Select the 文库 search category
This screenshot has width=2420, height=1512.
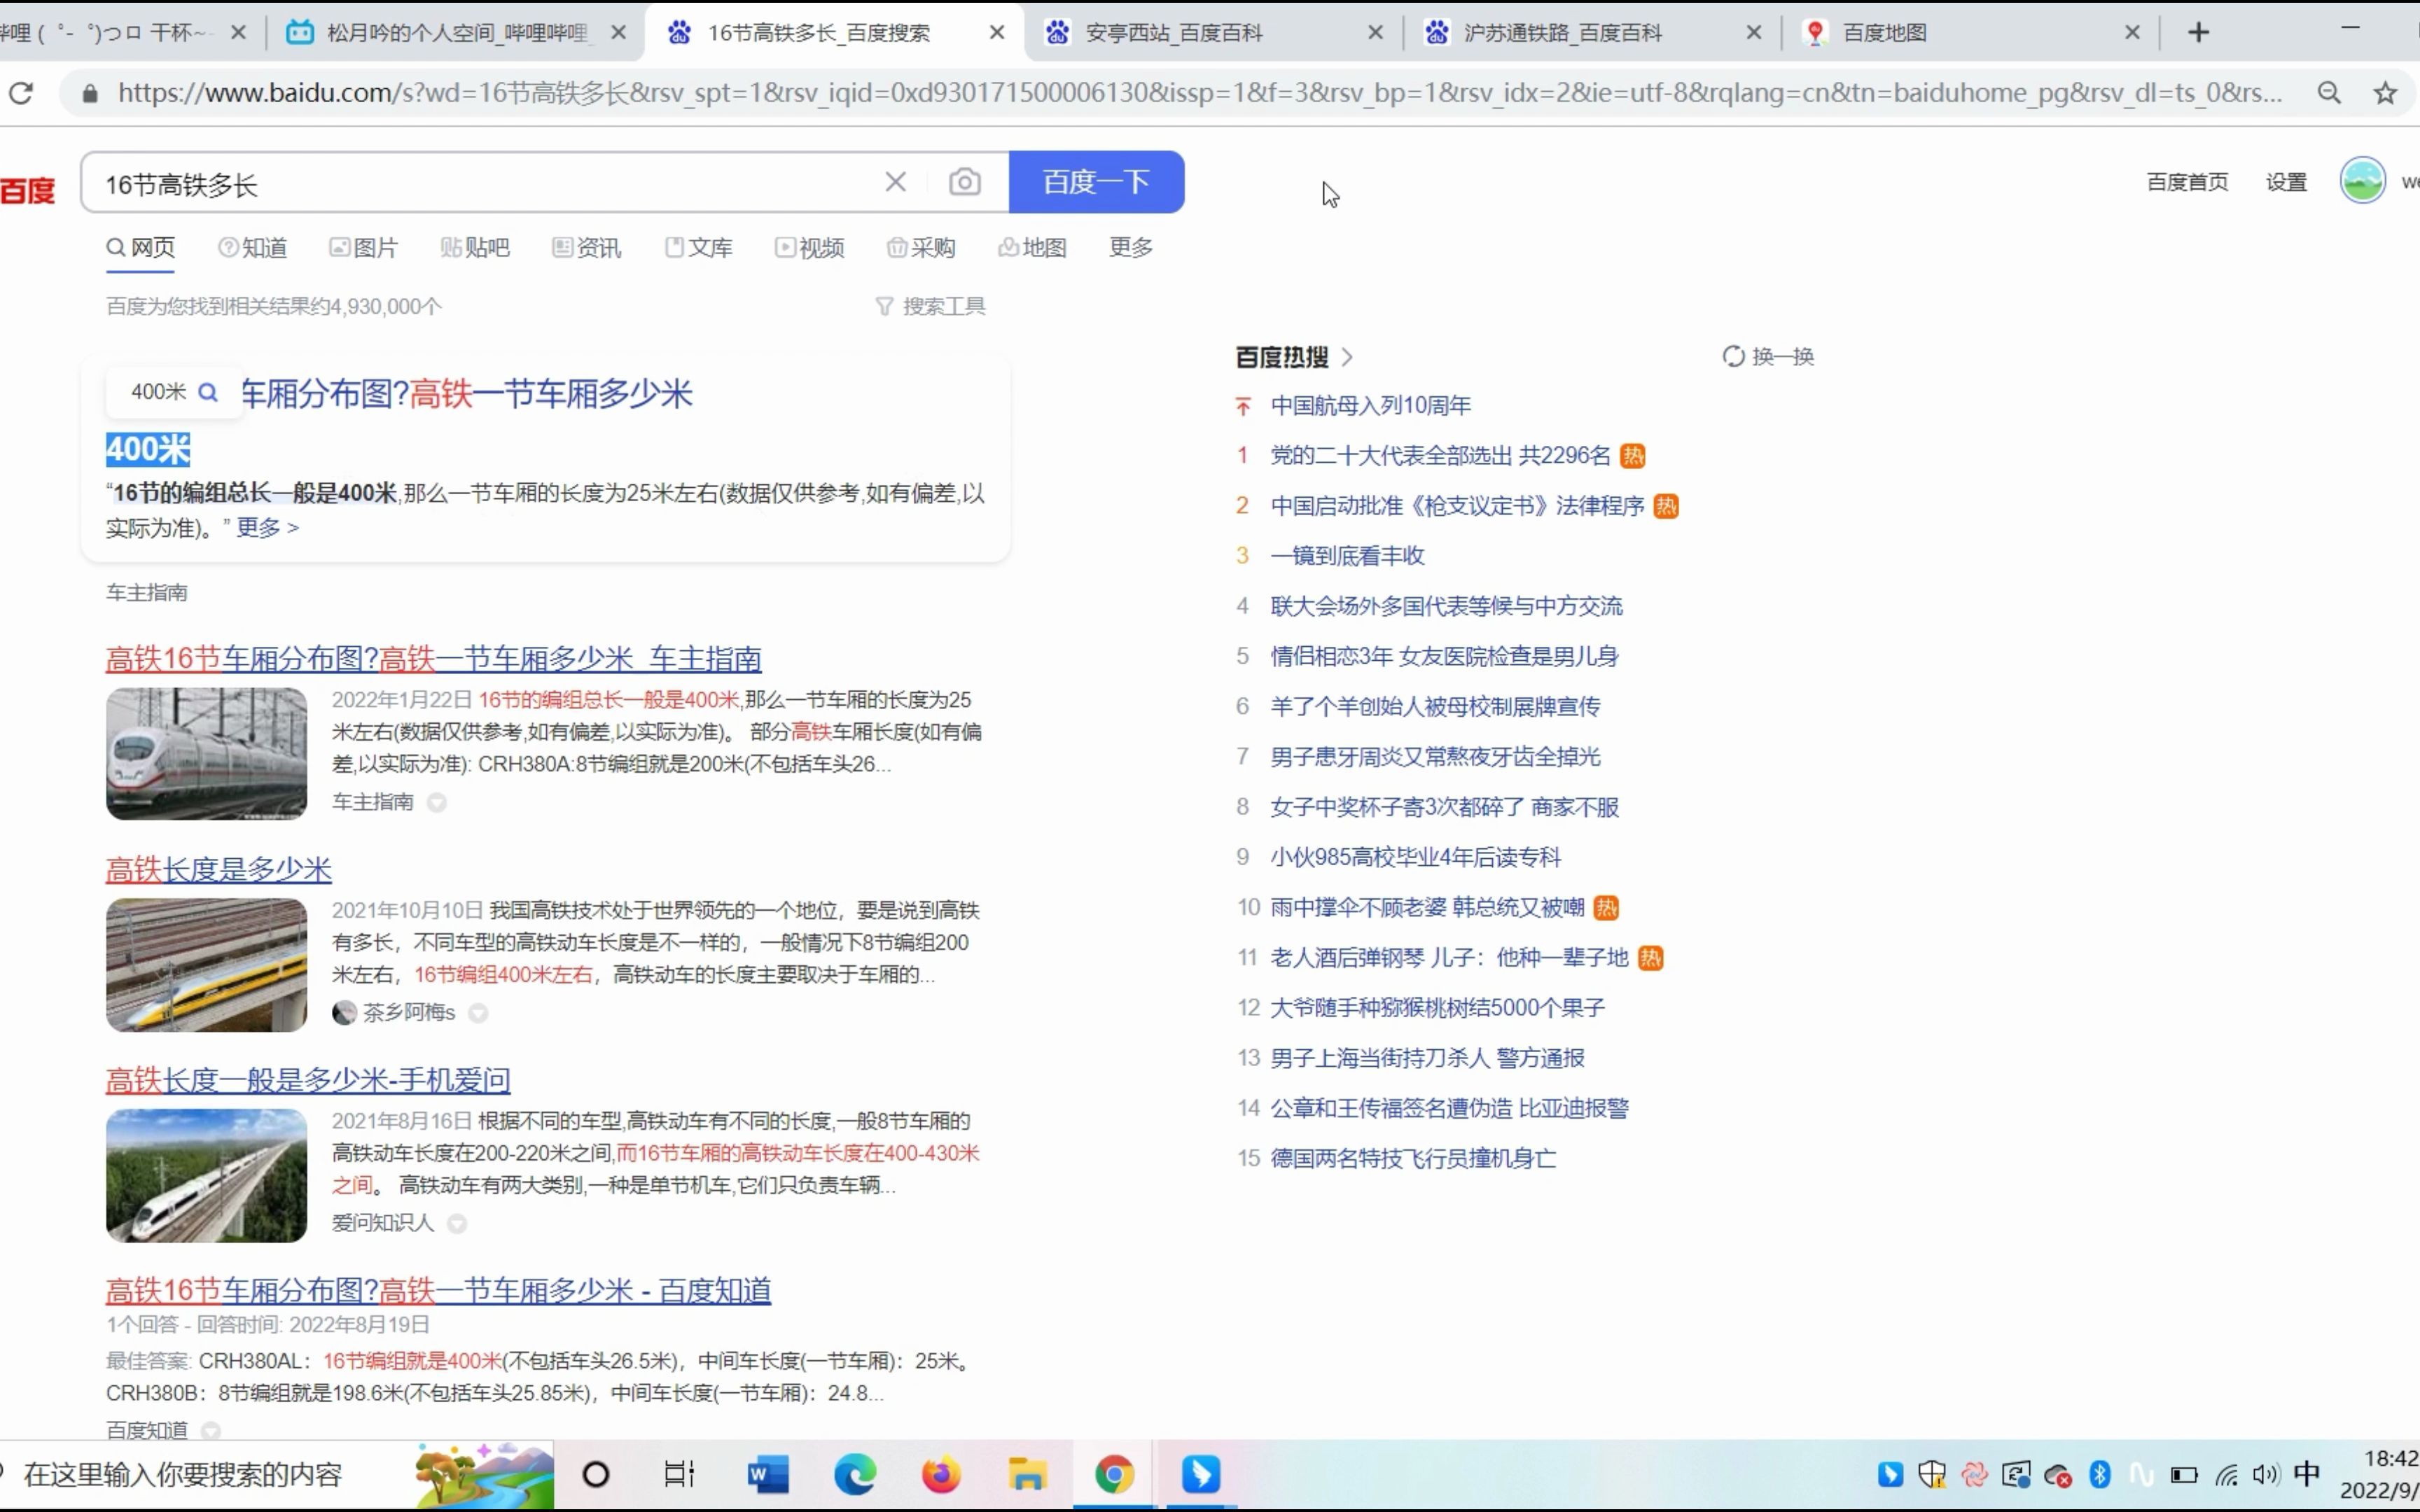point(699,248)
